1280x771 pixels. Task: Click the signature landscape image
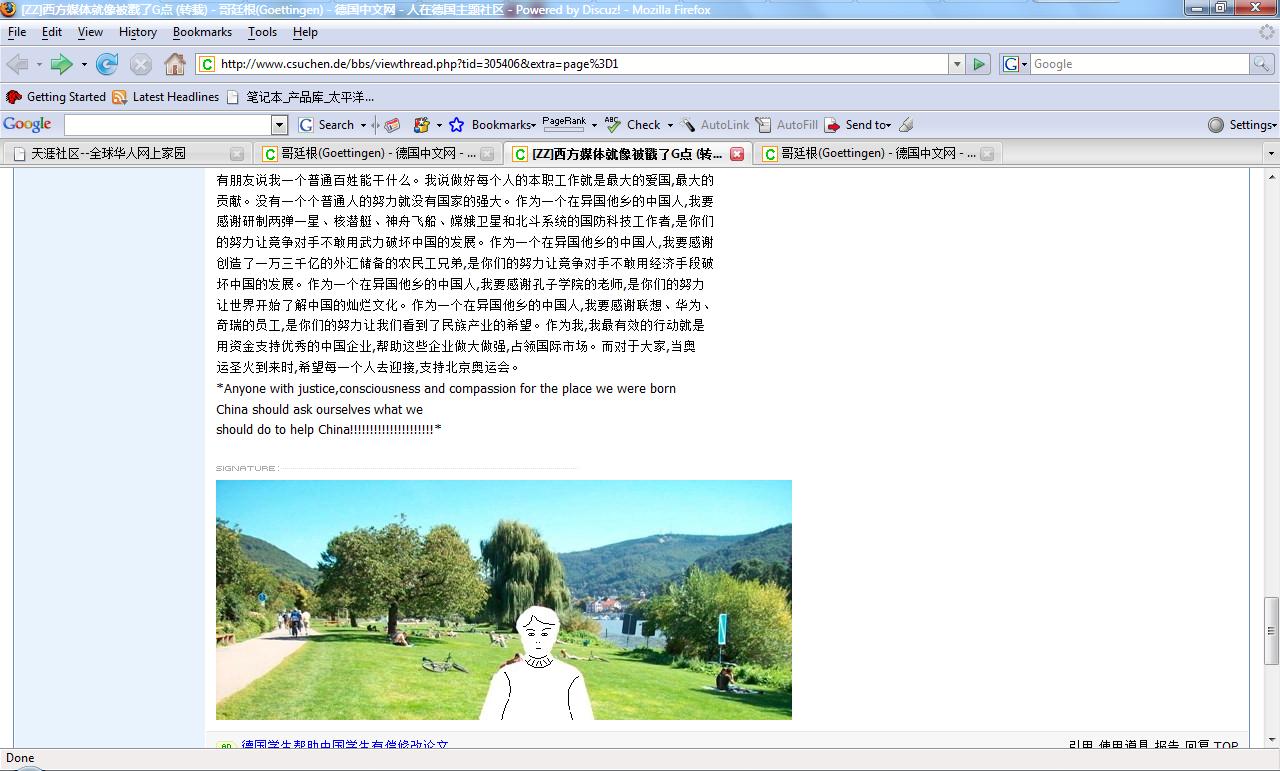504,600
